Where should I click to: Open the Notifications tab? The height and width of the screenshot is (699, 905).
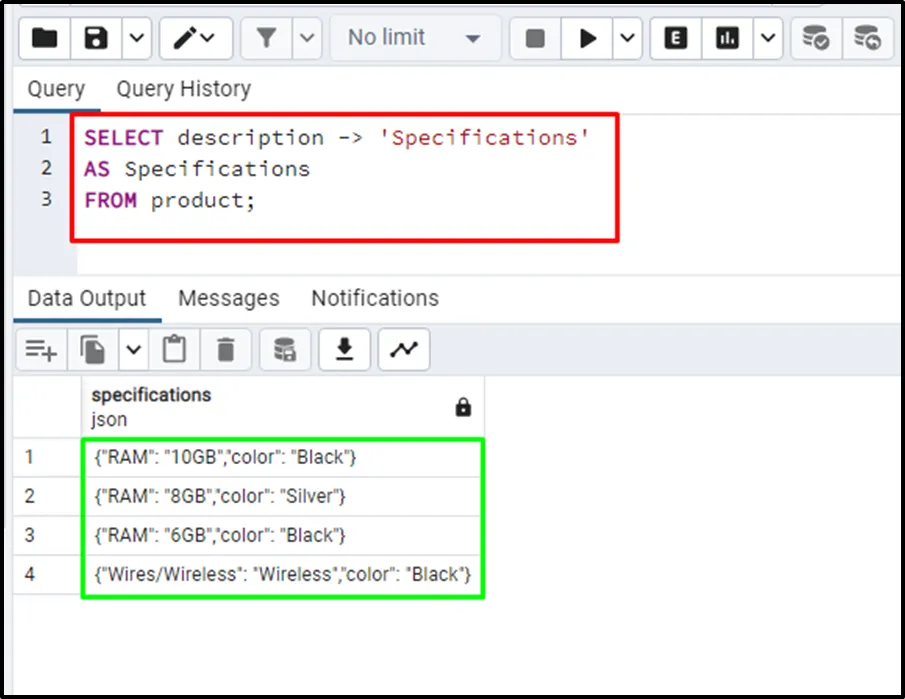tap(374, 299)
